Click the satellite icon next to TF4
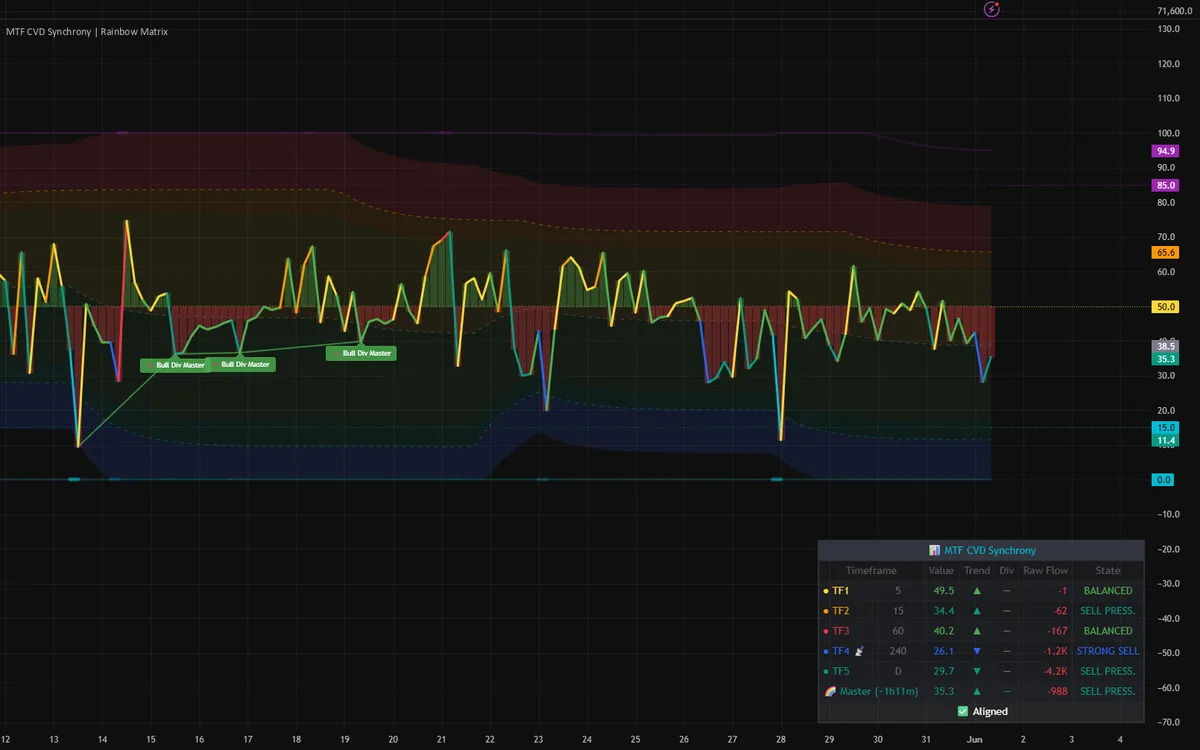The image size is (1200, 750). pyautogui.click(x=858, y=651)
